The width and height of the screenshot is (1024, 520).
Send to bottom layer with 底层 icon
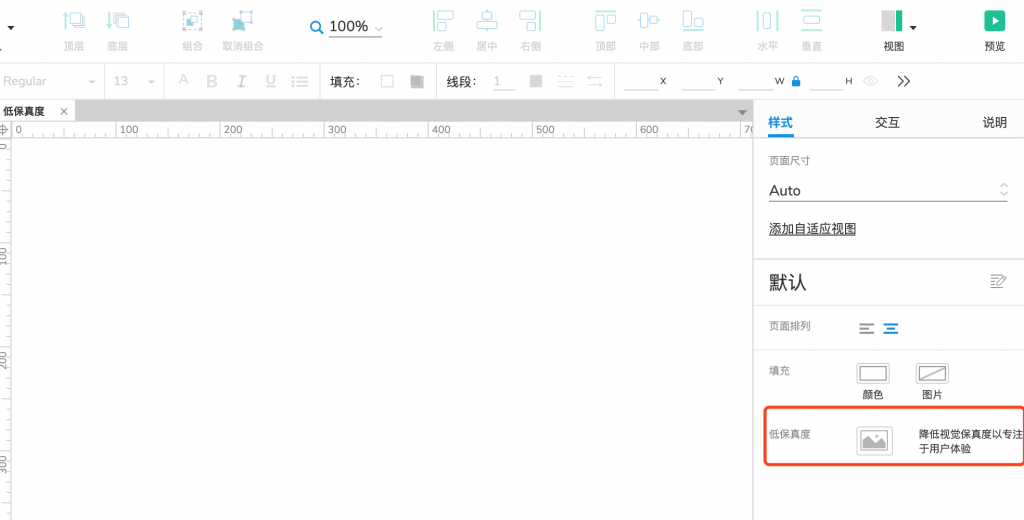click(x=117, y=22)
